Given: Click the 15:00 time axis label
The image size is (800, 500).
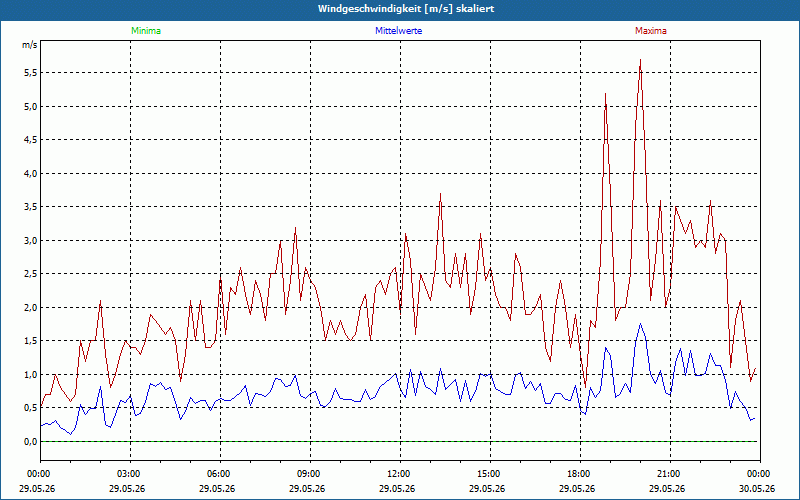Looking at the screenshot, I should pos(490,474).
